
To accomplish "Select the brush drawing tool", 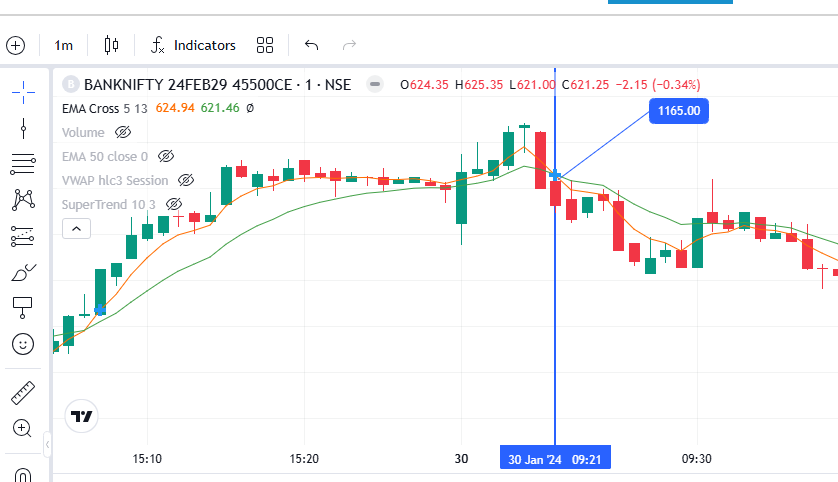I will pos(23,272).
